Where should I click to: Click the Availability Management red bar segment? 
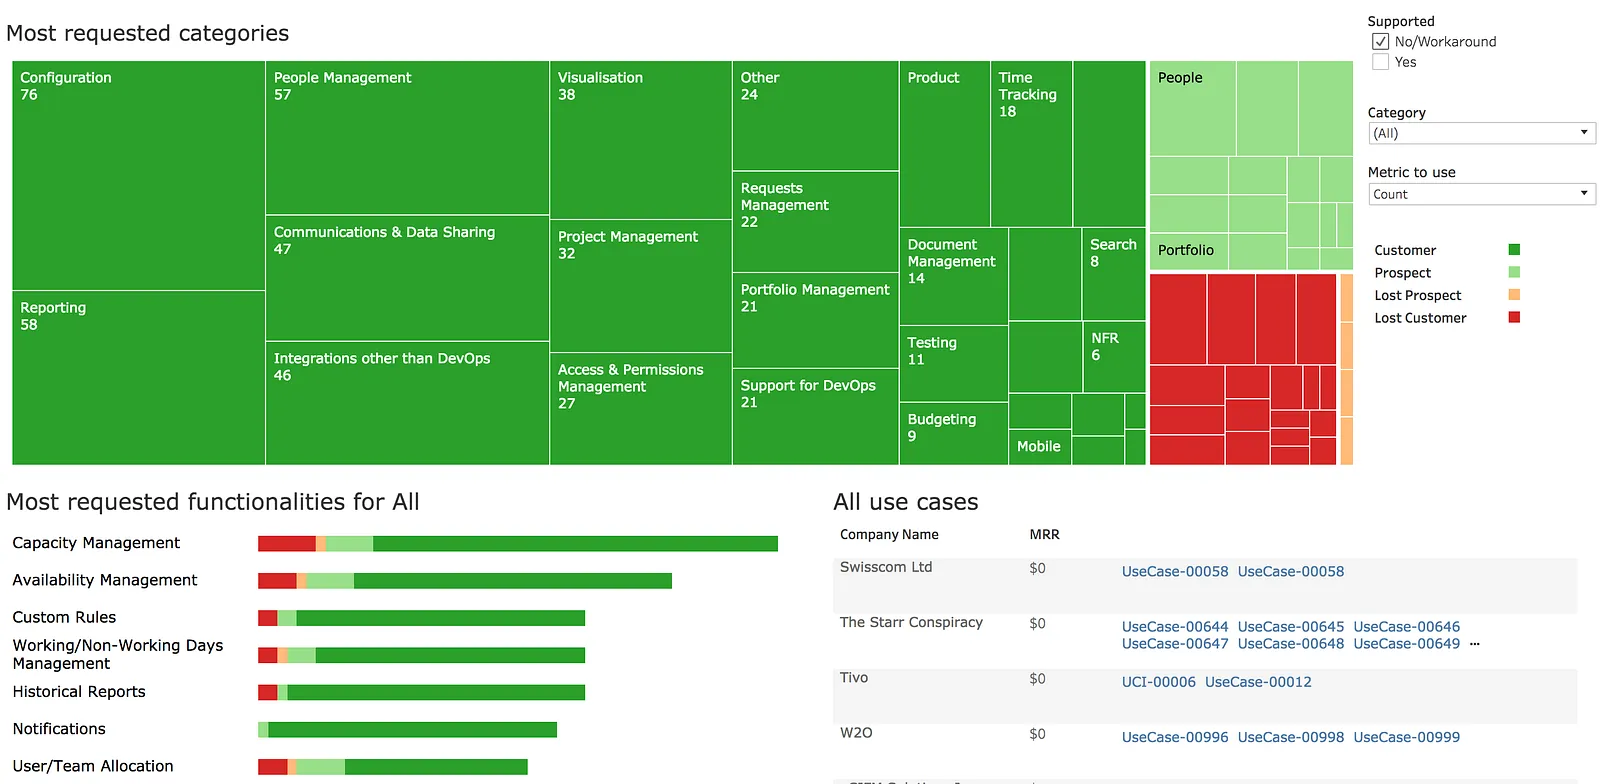[277, 581]
